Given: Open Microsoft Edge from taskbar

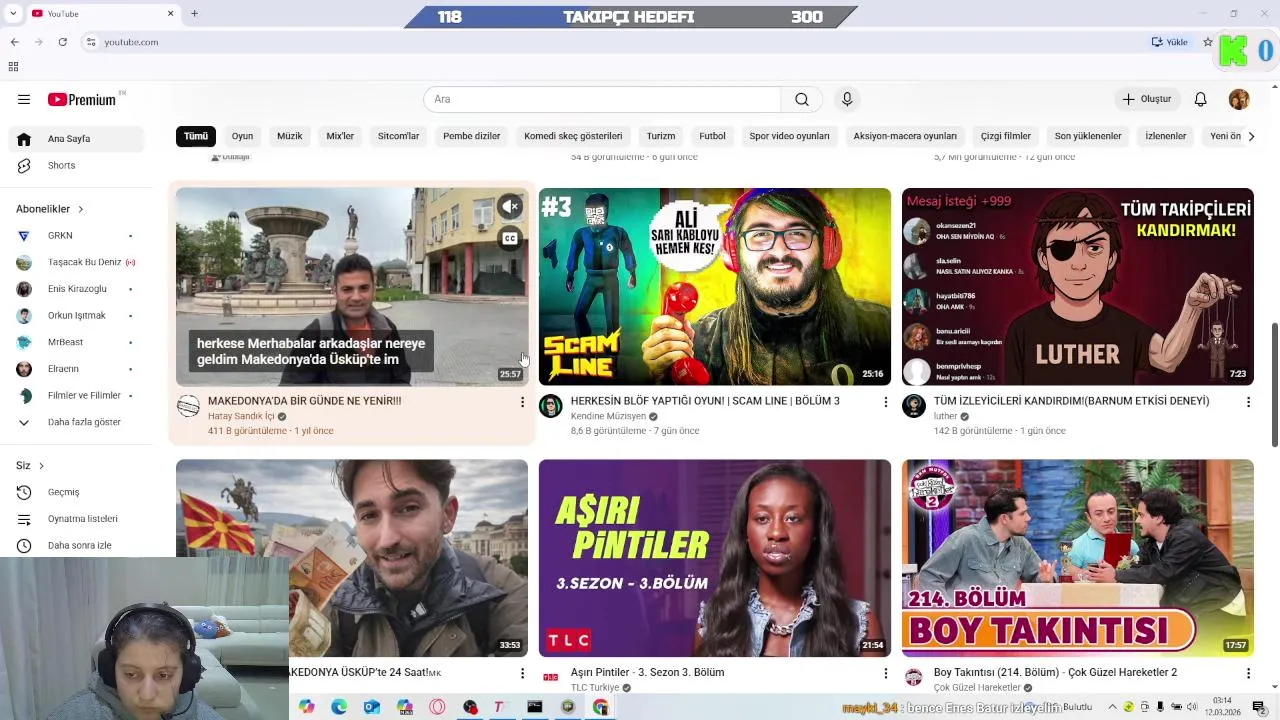Looking at the screenshot, I should 339,707.
